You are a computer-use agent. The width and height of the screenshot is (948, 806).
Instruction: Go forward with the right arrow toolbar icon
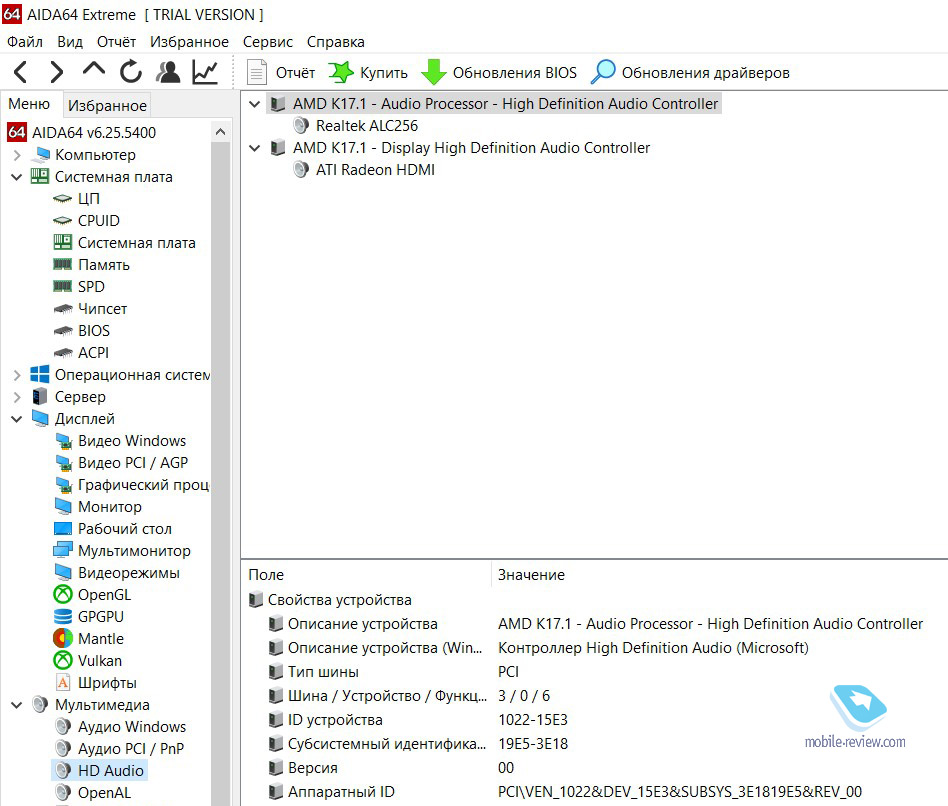coord(56,72)
